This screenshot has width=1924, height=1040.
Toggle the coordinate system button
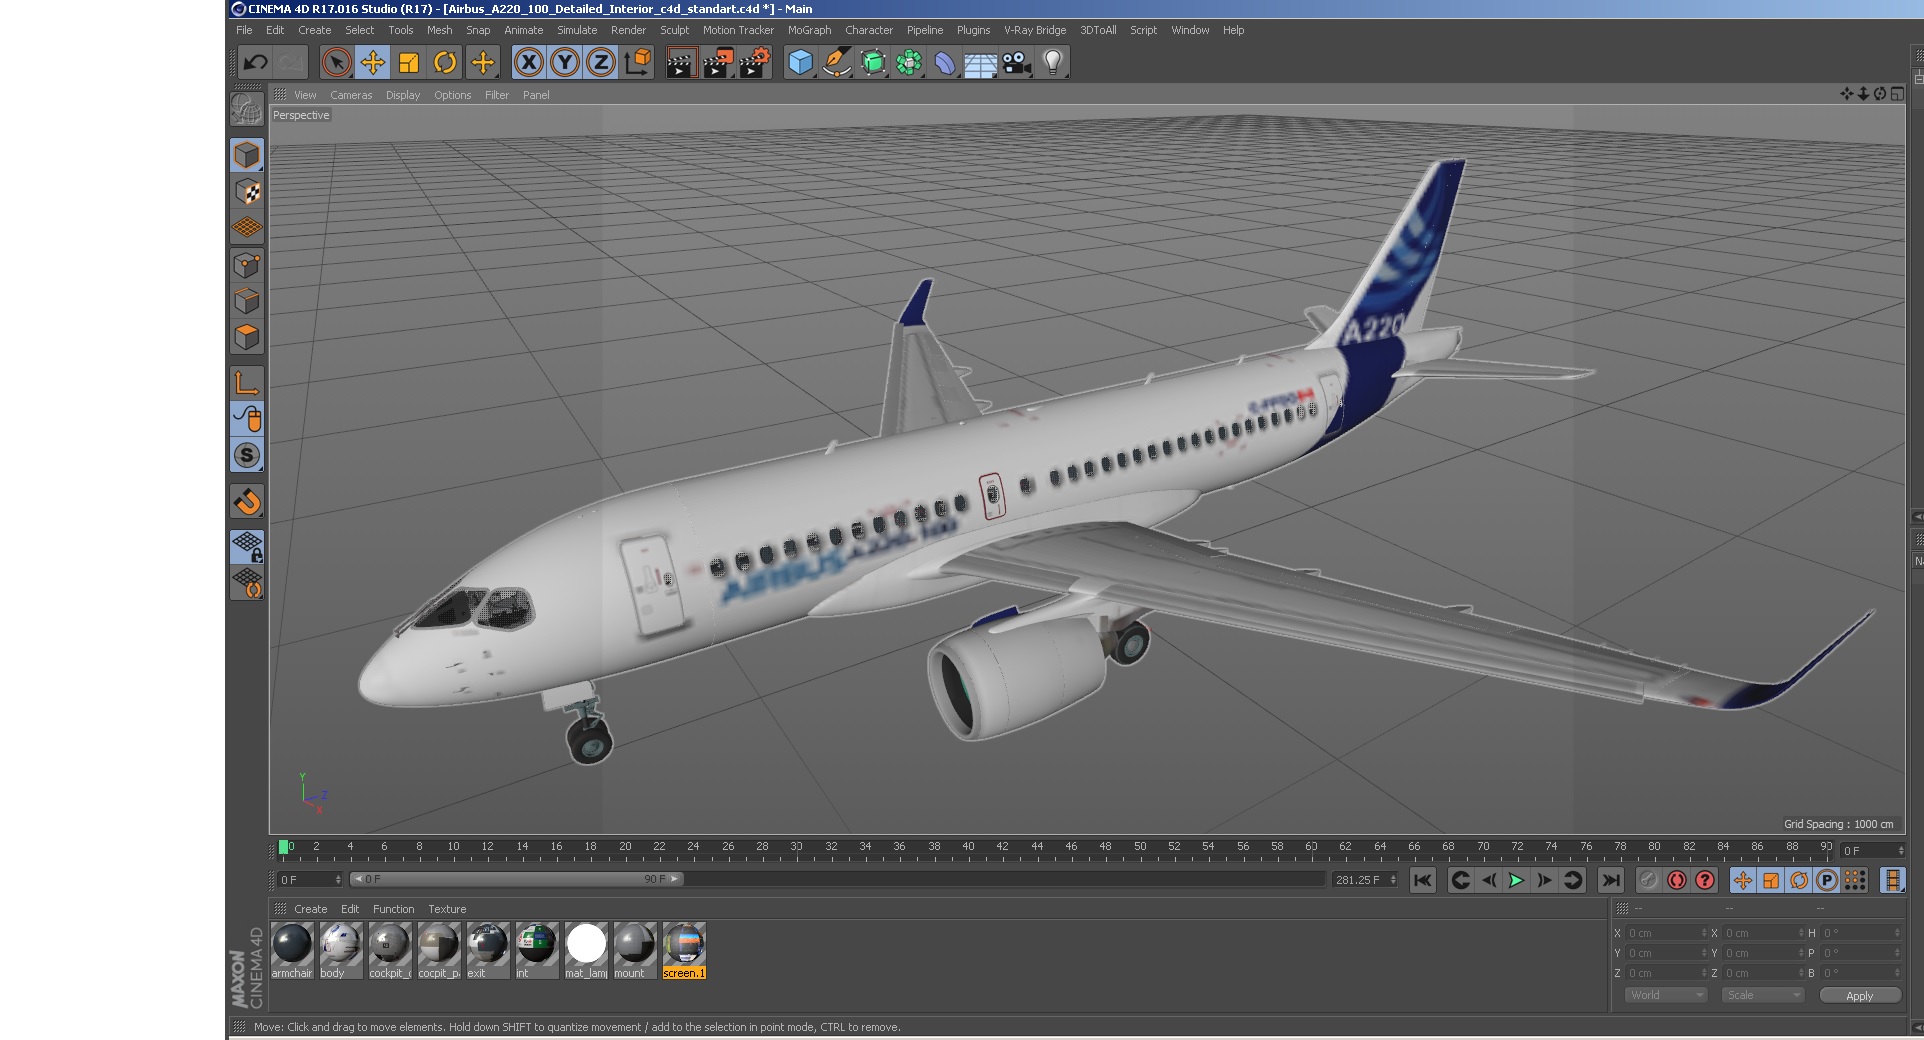[637, 62]
